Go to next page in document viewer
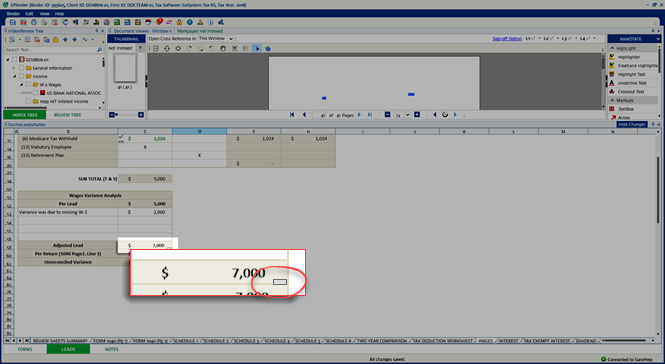This screenshot has height=364, width=665. [x=359, y=115]
